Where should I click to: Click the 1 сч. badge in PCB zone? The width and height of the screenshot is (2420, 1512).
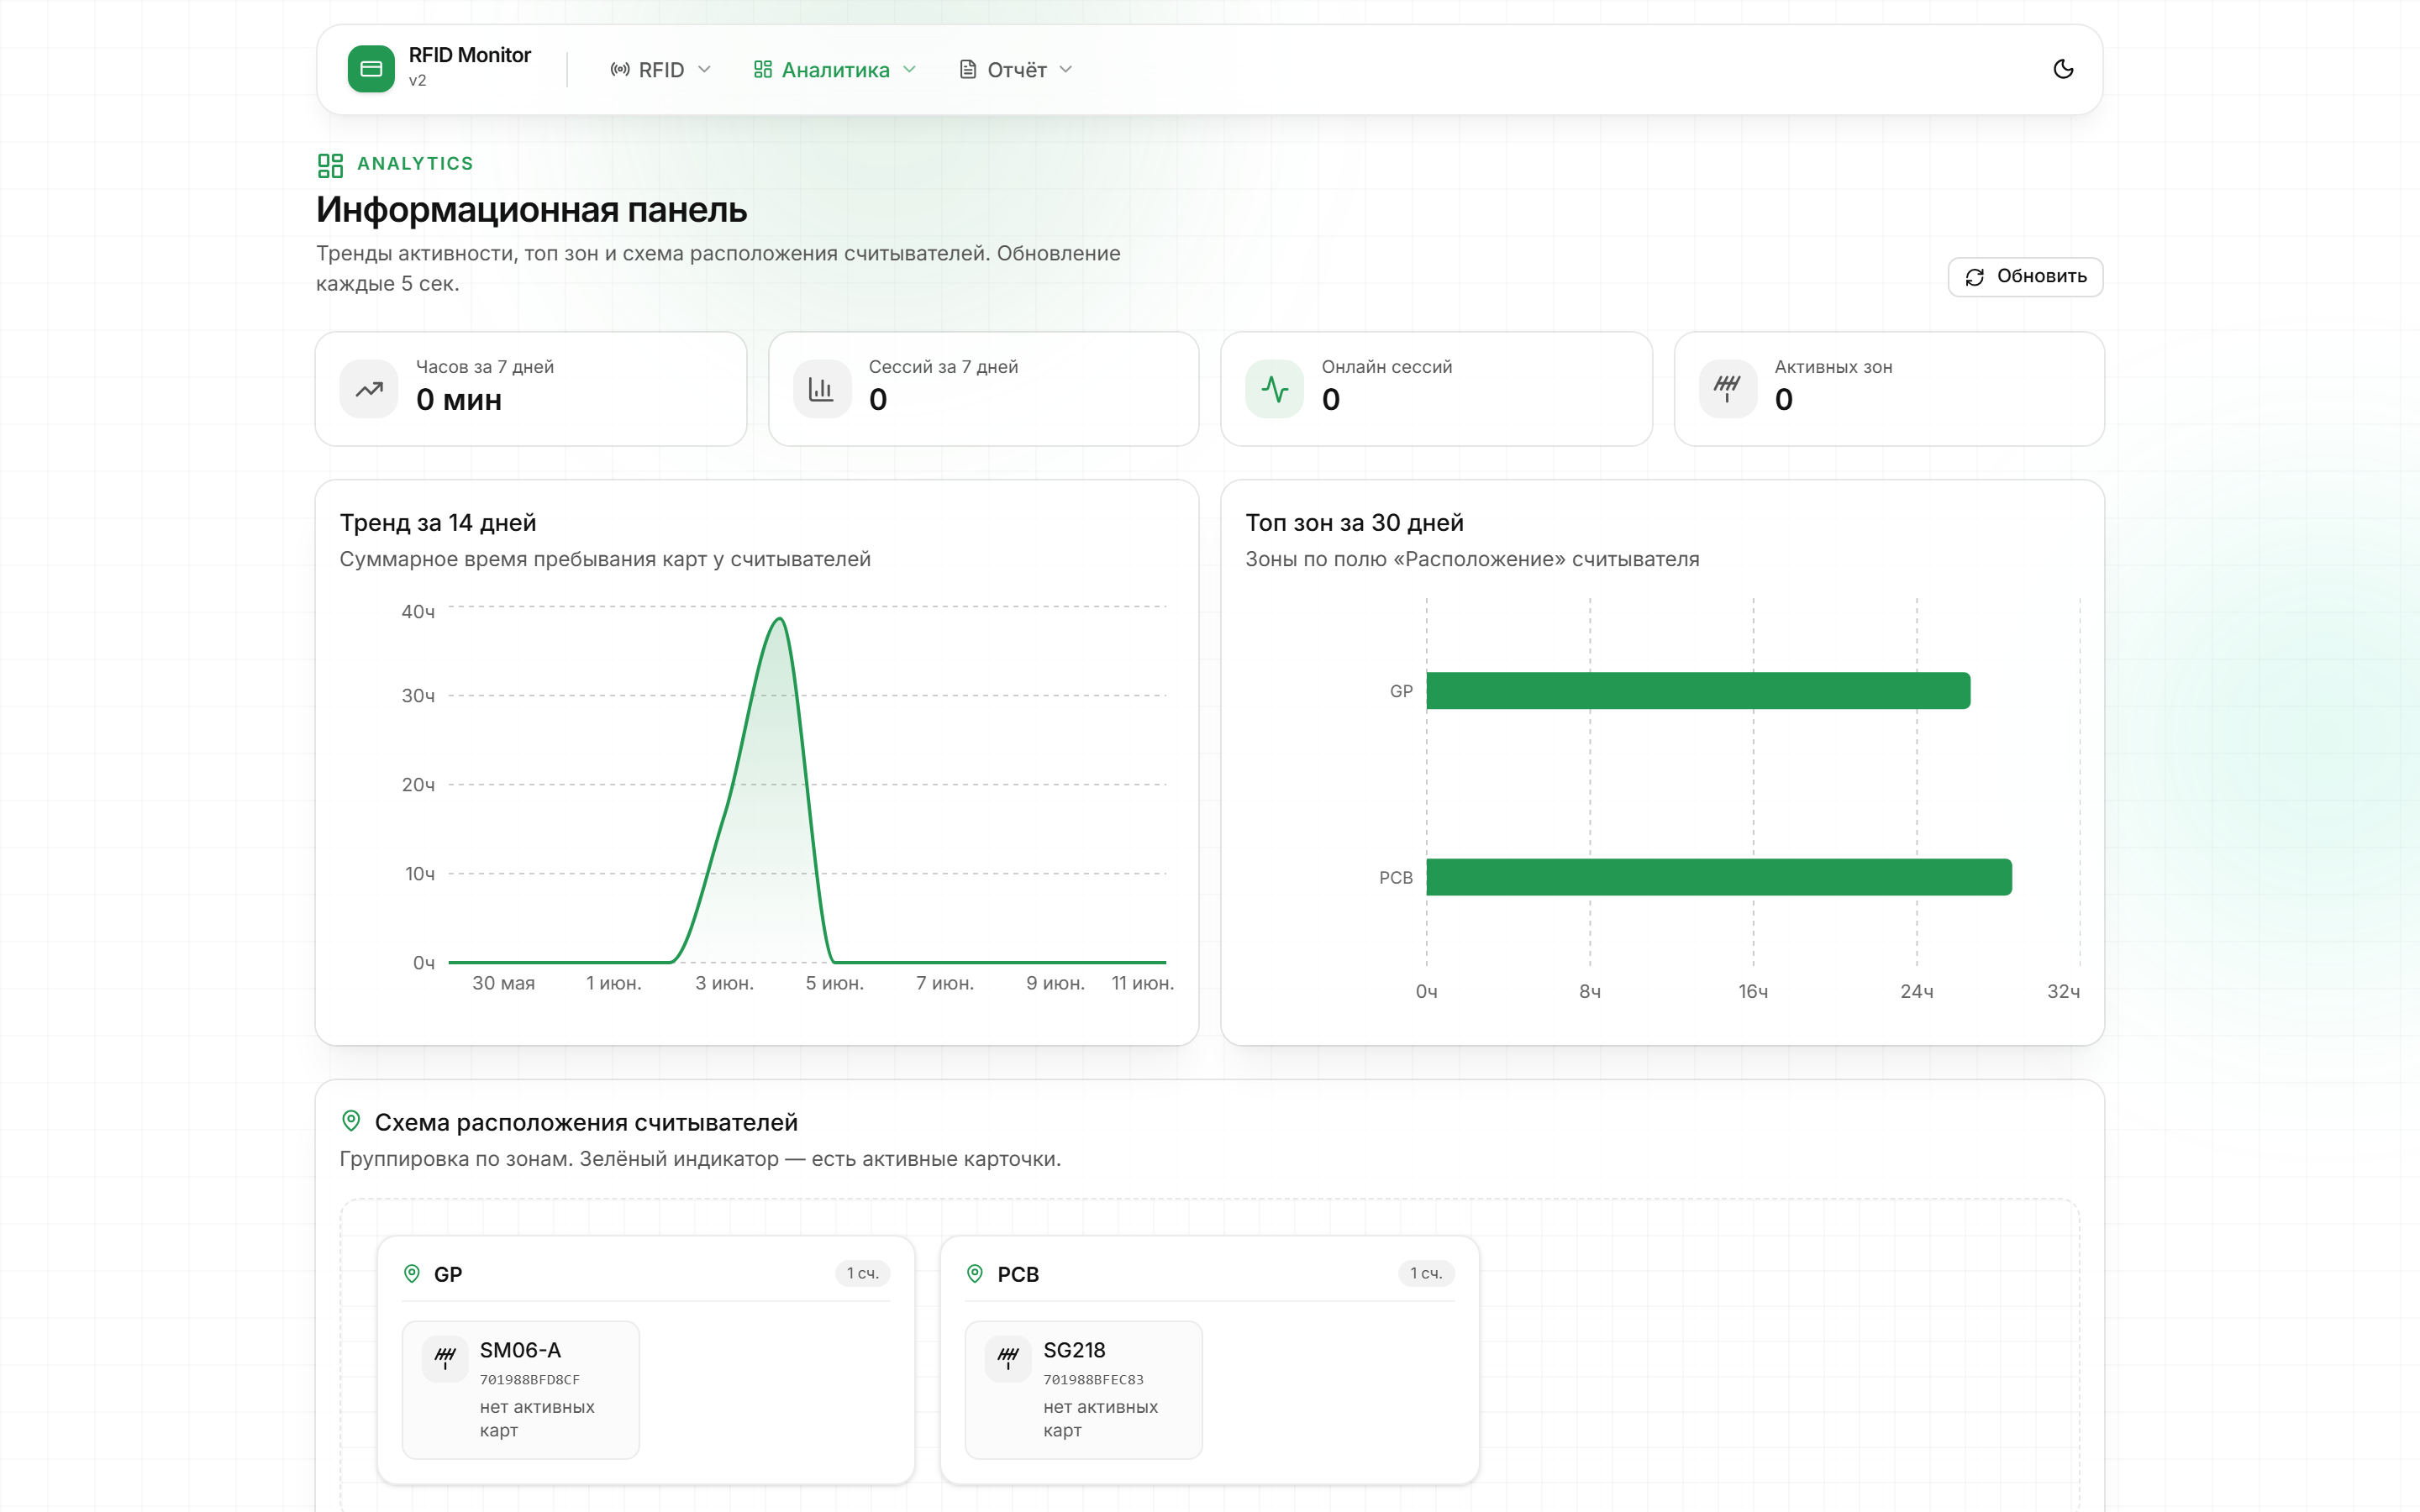[1426, 1274]
